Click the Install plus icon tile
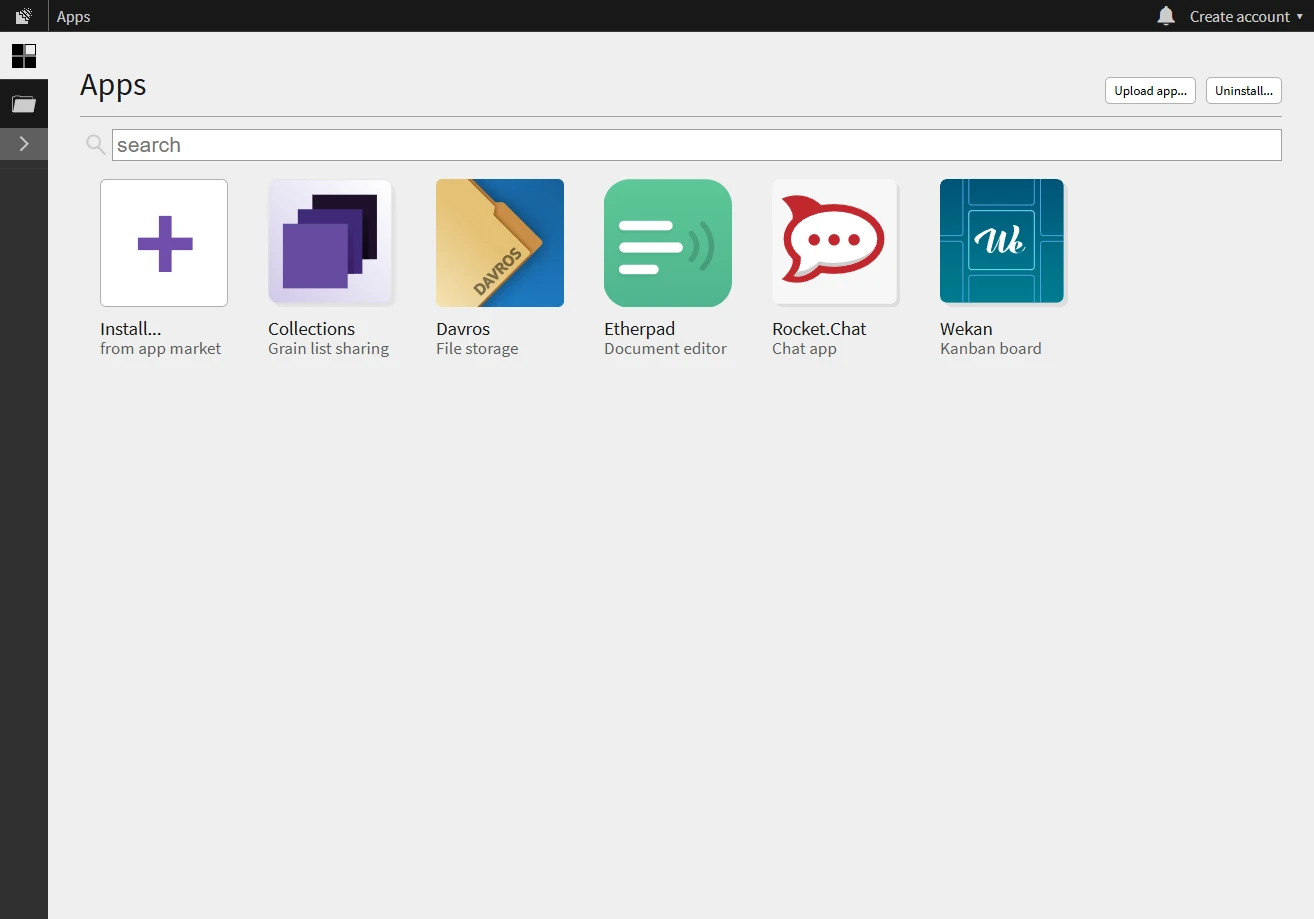 click(164, 243)
